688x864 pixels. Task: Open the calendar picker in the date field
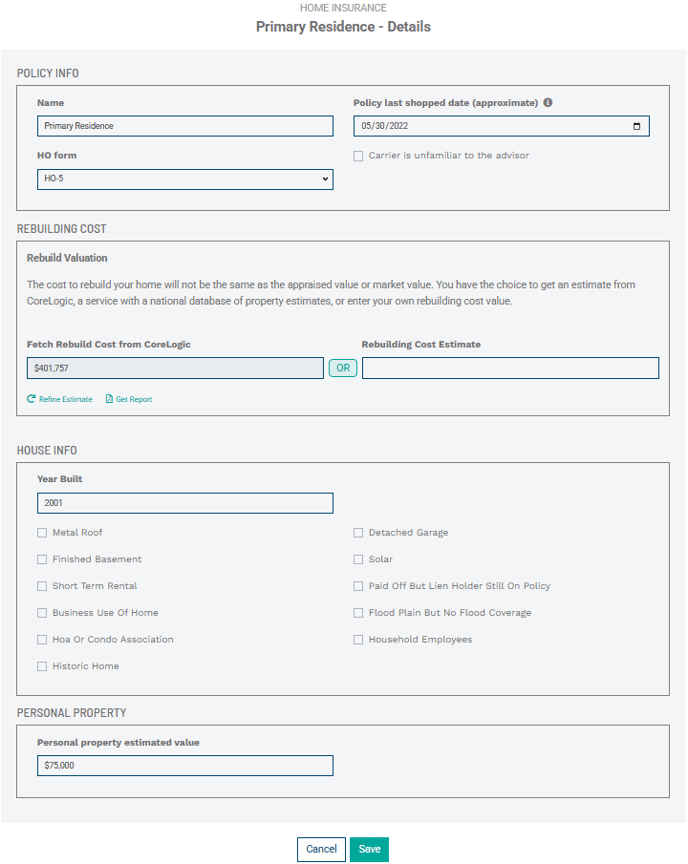click(637, 127)
